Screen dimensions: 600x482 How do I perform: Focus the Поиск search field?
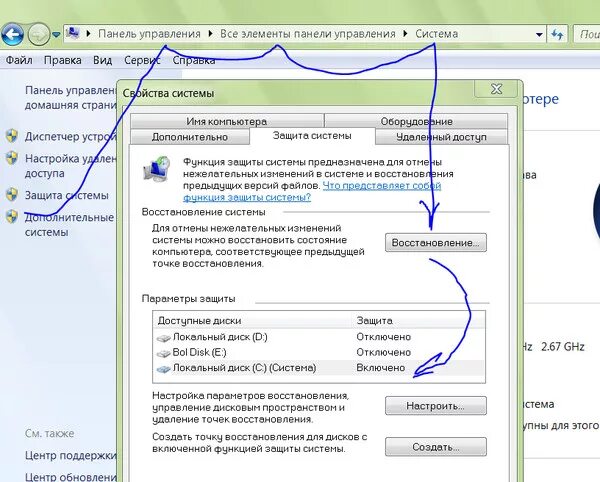[x=587, y=34]
